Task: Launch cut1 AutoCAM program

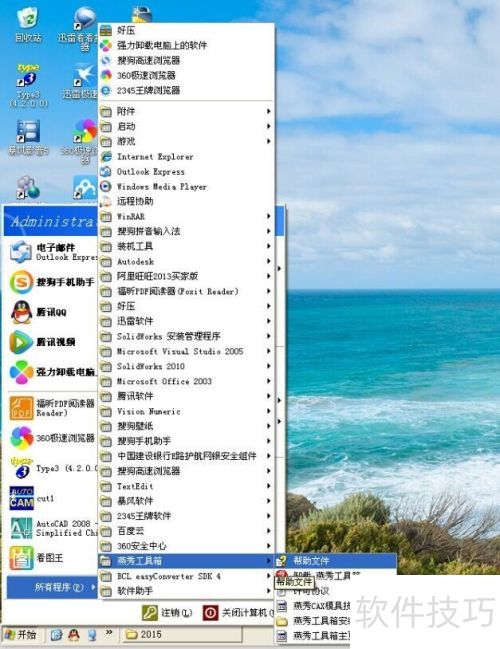Action: coord(33,498)
